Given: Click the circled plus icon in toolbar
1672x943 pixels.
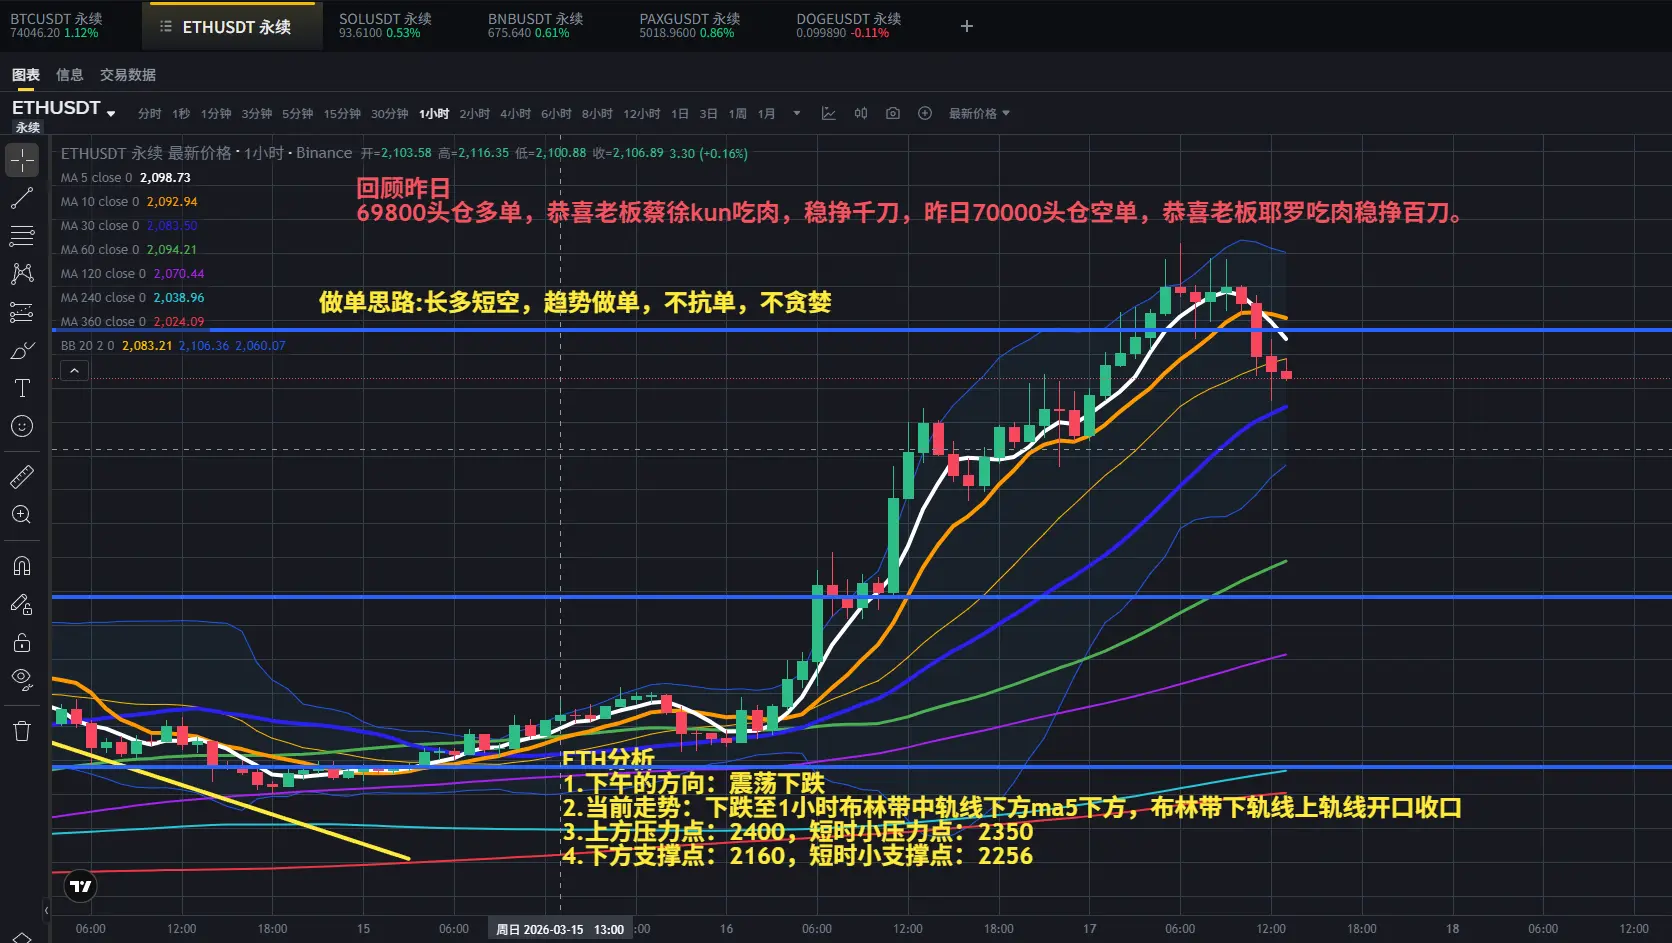Looking at the screenshot, I should [x=925, y=113].
